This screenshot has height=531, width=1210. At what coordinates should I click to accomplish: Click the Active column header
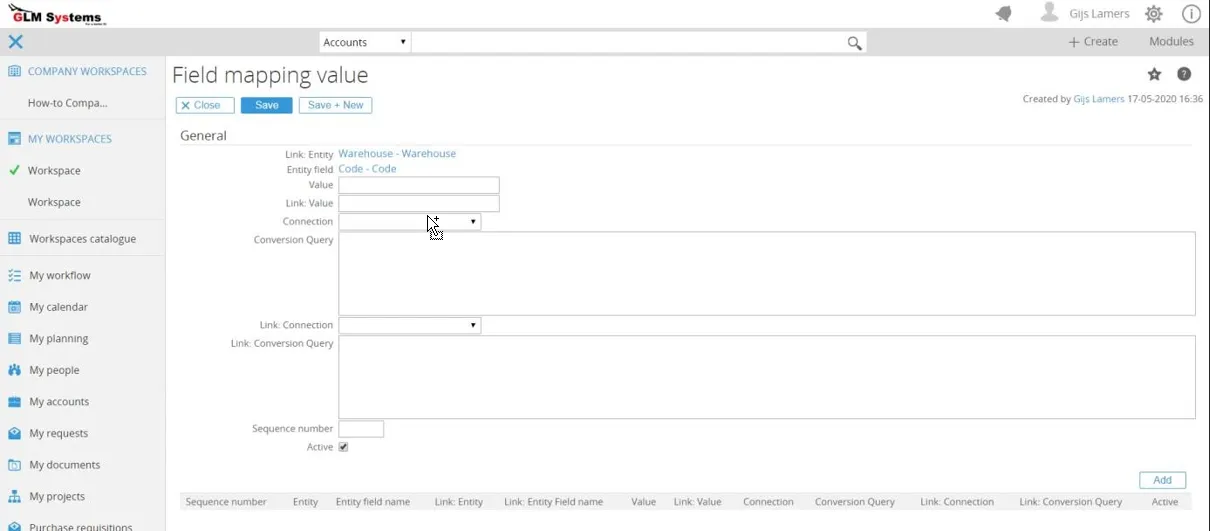point(1164,502)
